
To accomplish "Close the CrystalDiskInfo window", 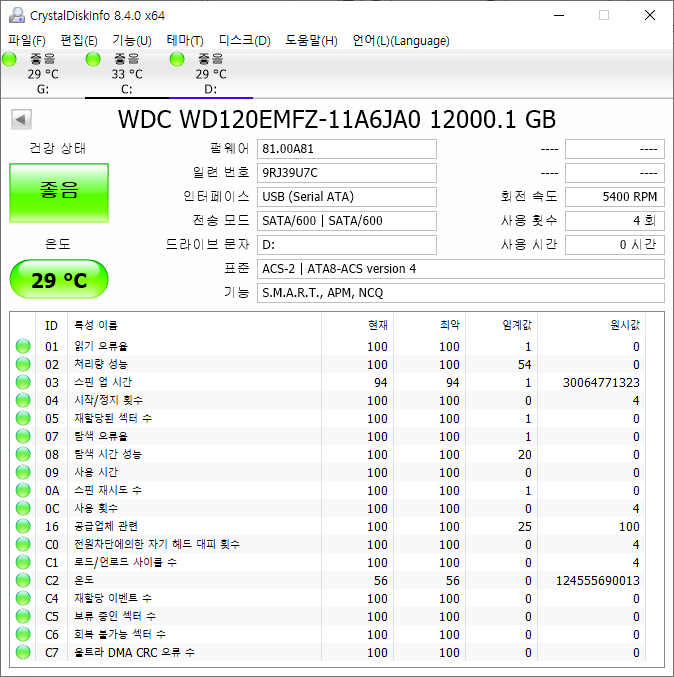I will click(x=649, y=16).
